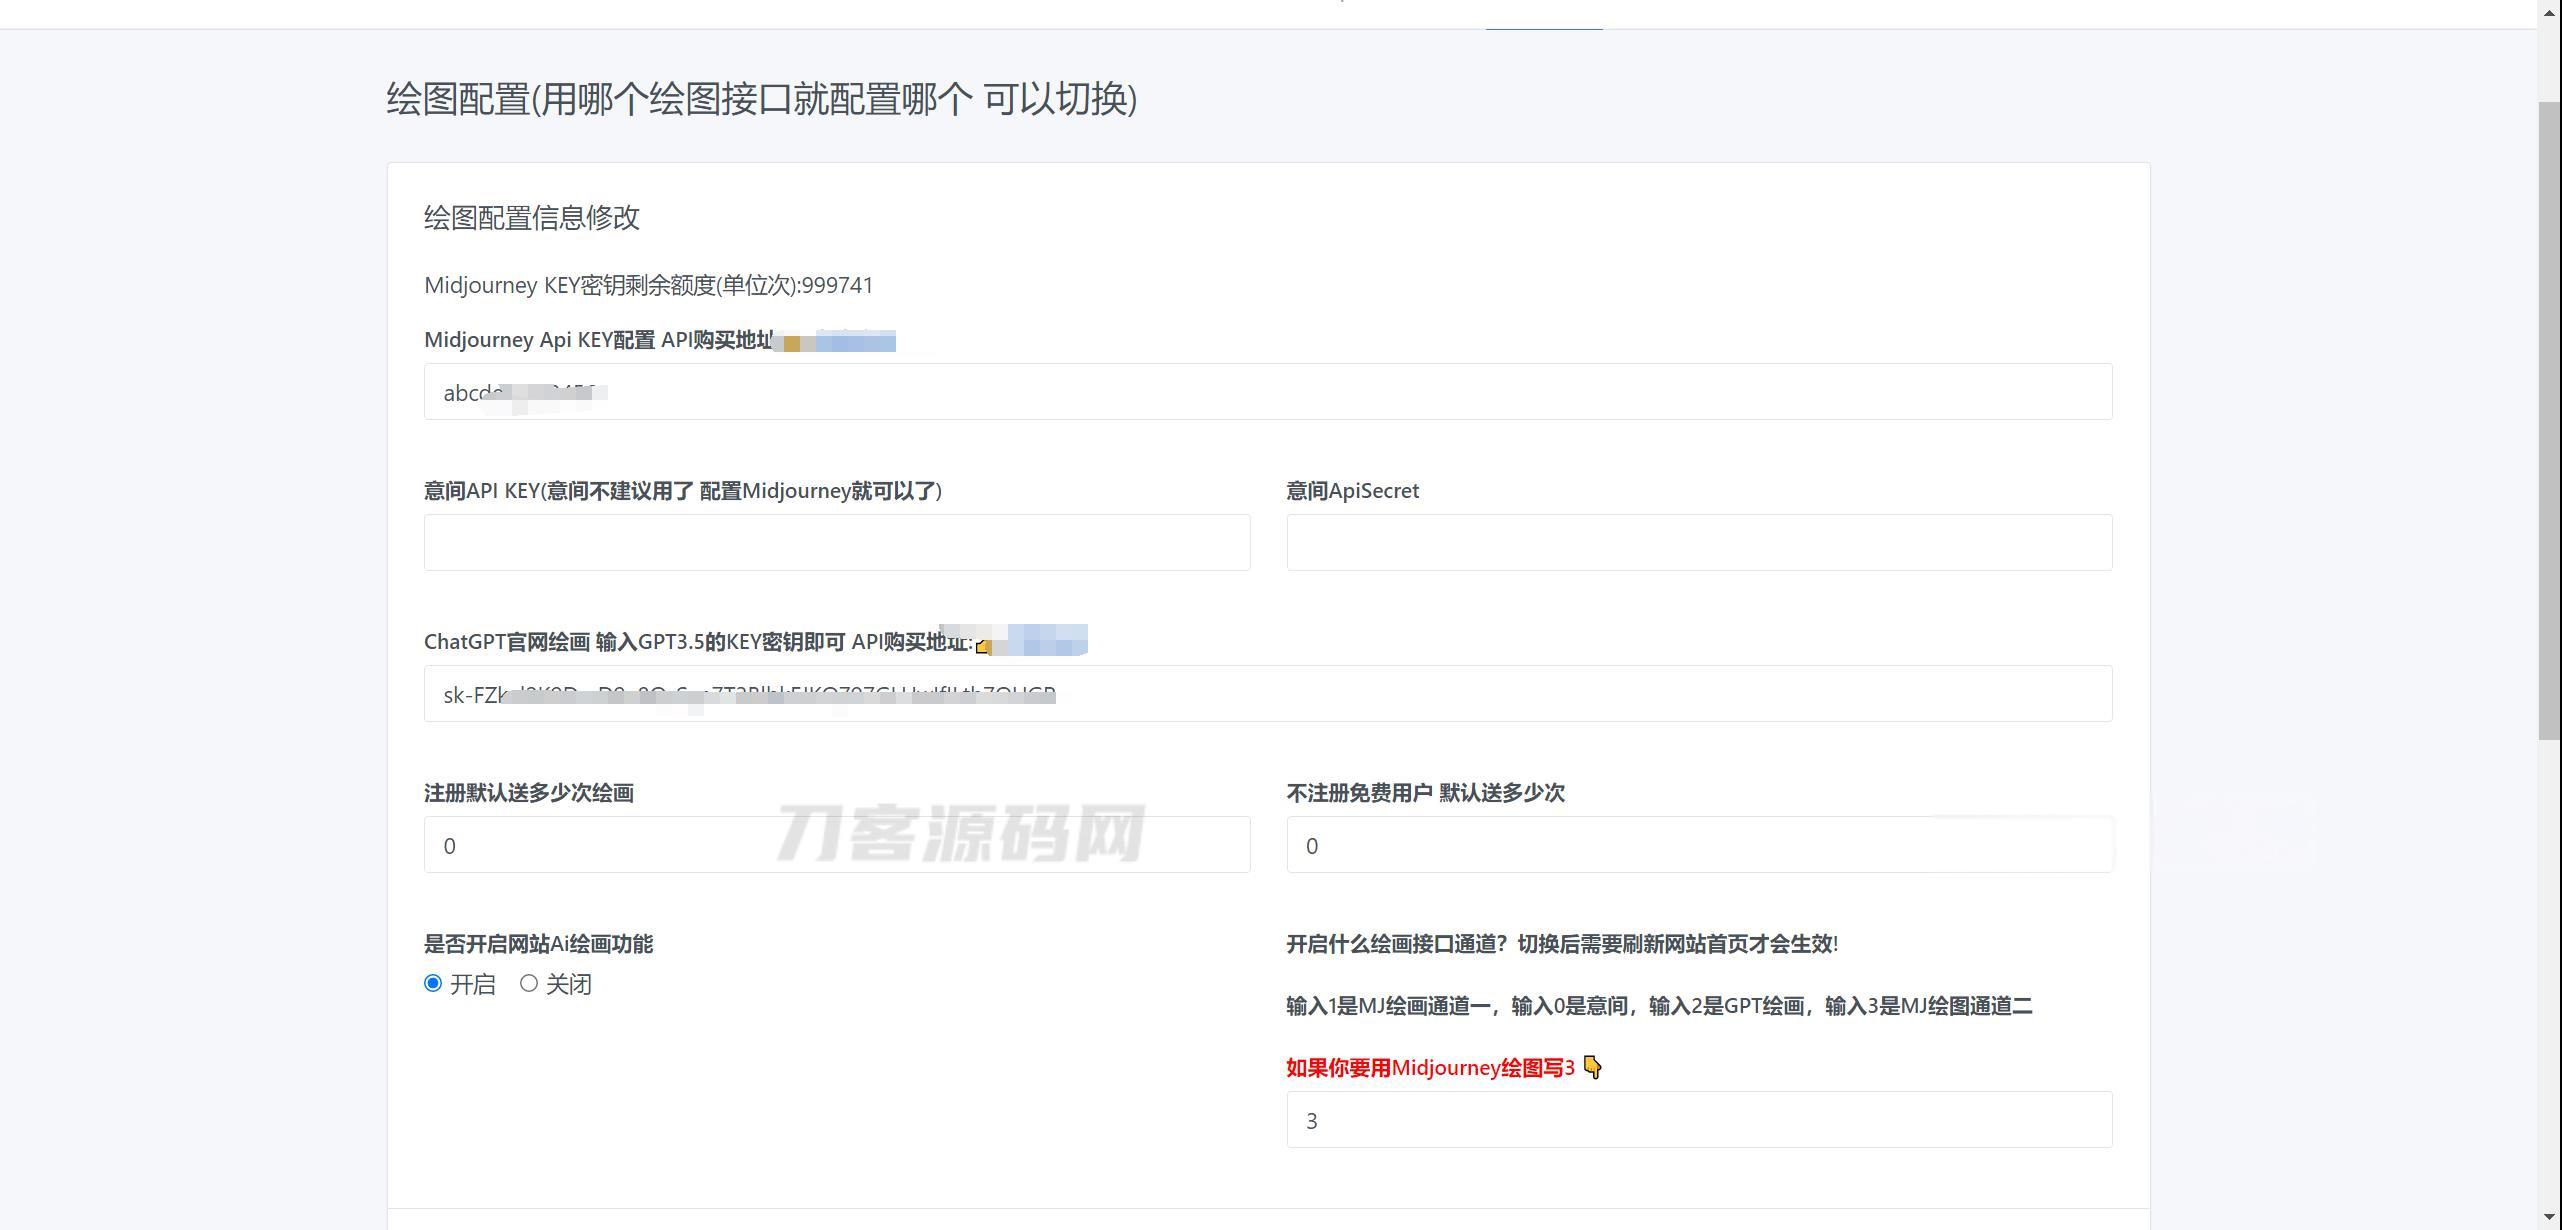Focus the 不注册免费用户 默认送多少次 input

tap(1699, 845)
